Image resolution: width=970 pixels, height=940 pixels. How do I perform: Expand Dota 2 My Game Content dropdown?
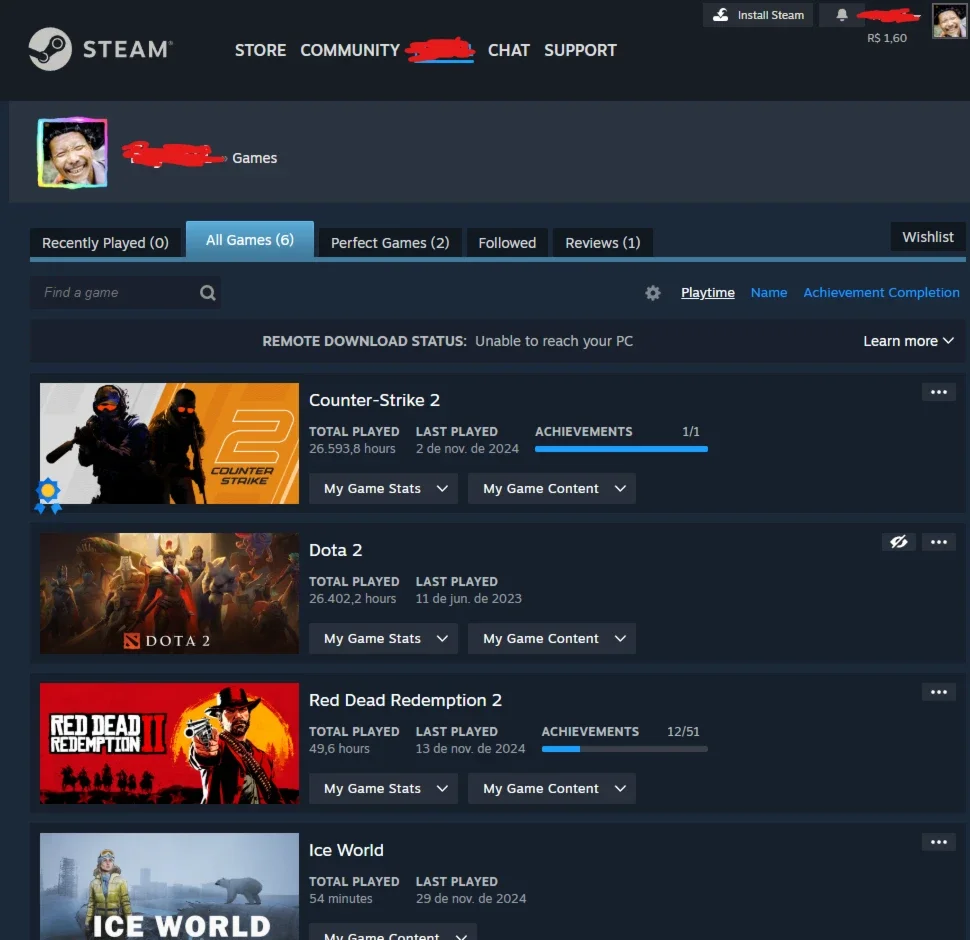551,638
